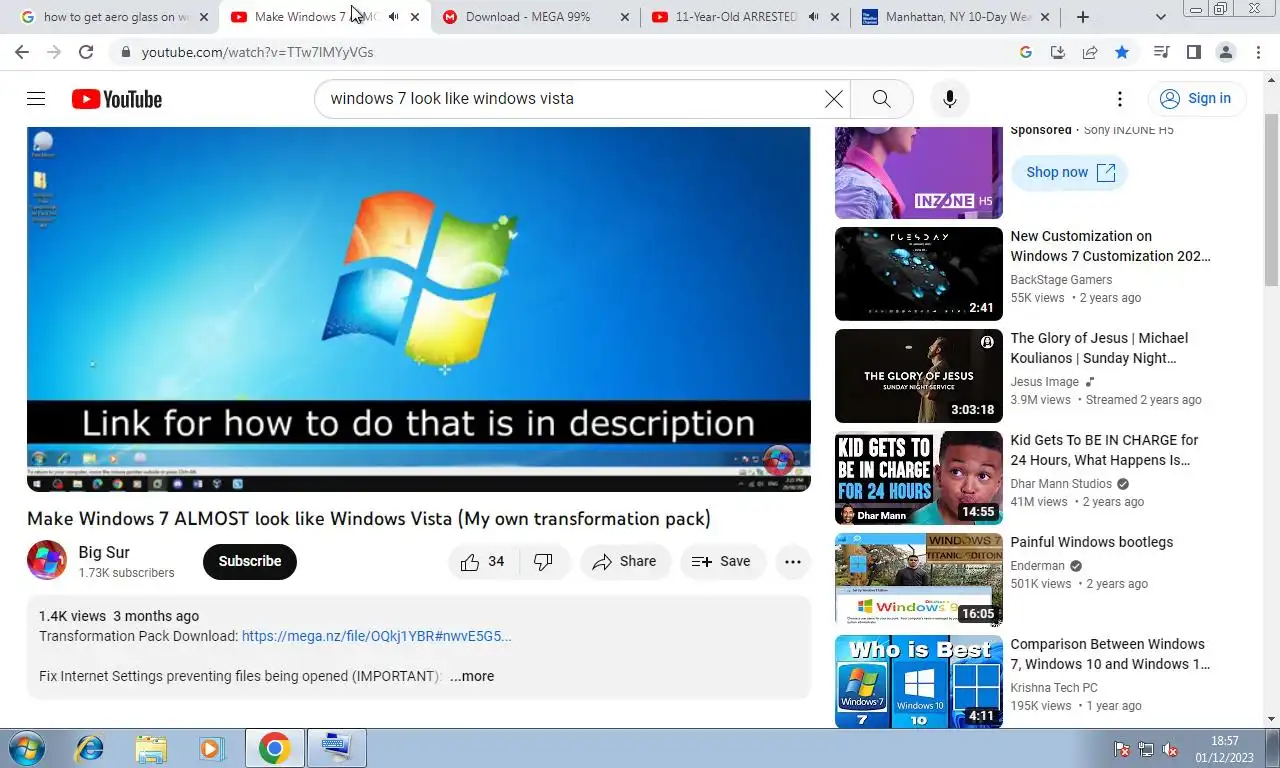Go back in Chrome

click(x=21, y=52)
